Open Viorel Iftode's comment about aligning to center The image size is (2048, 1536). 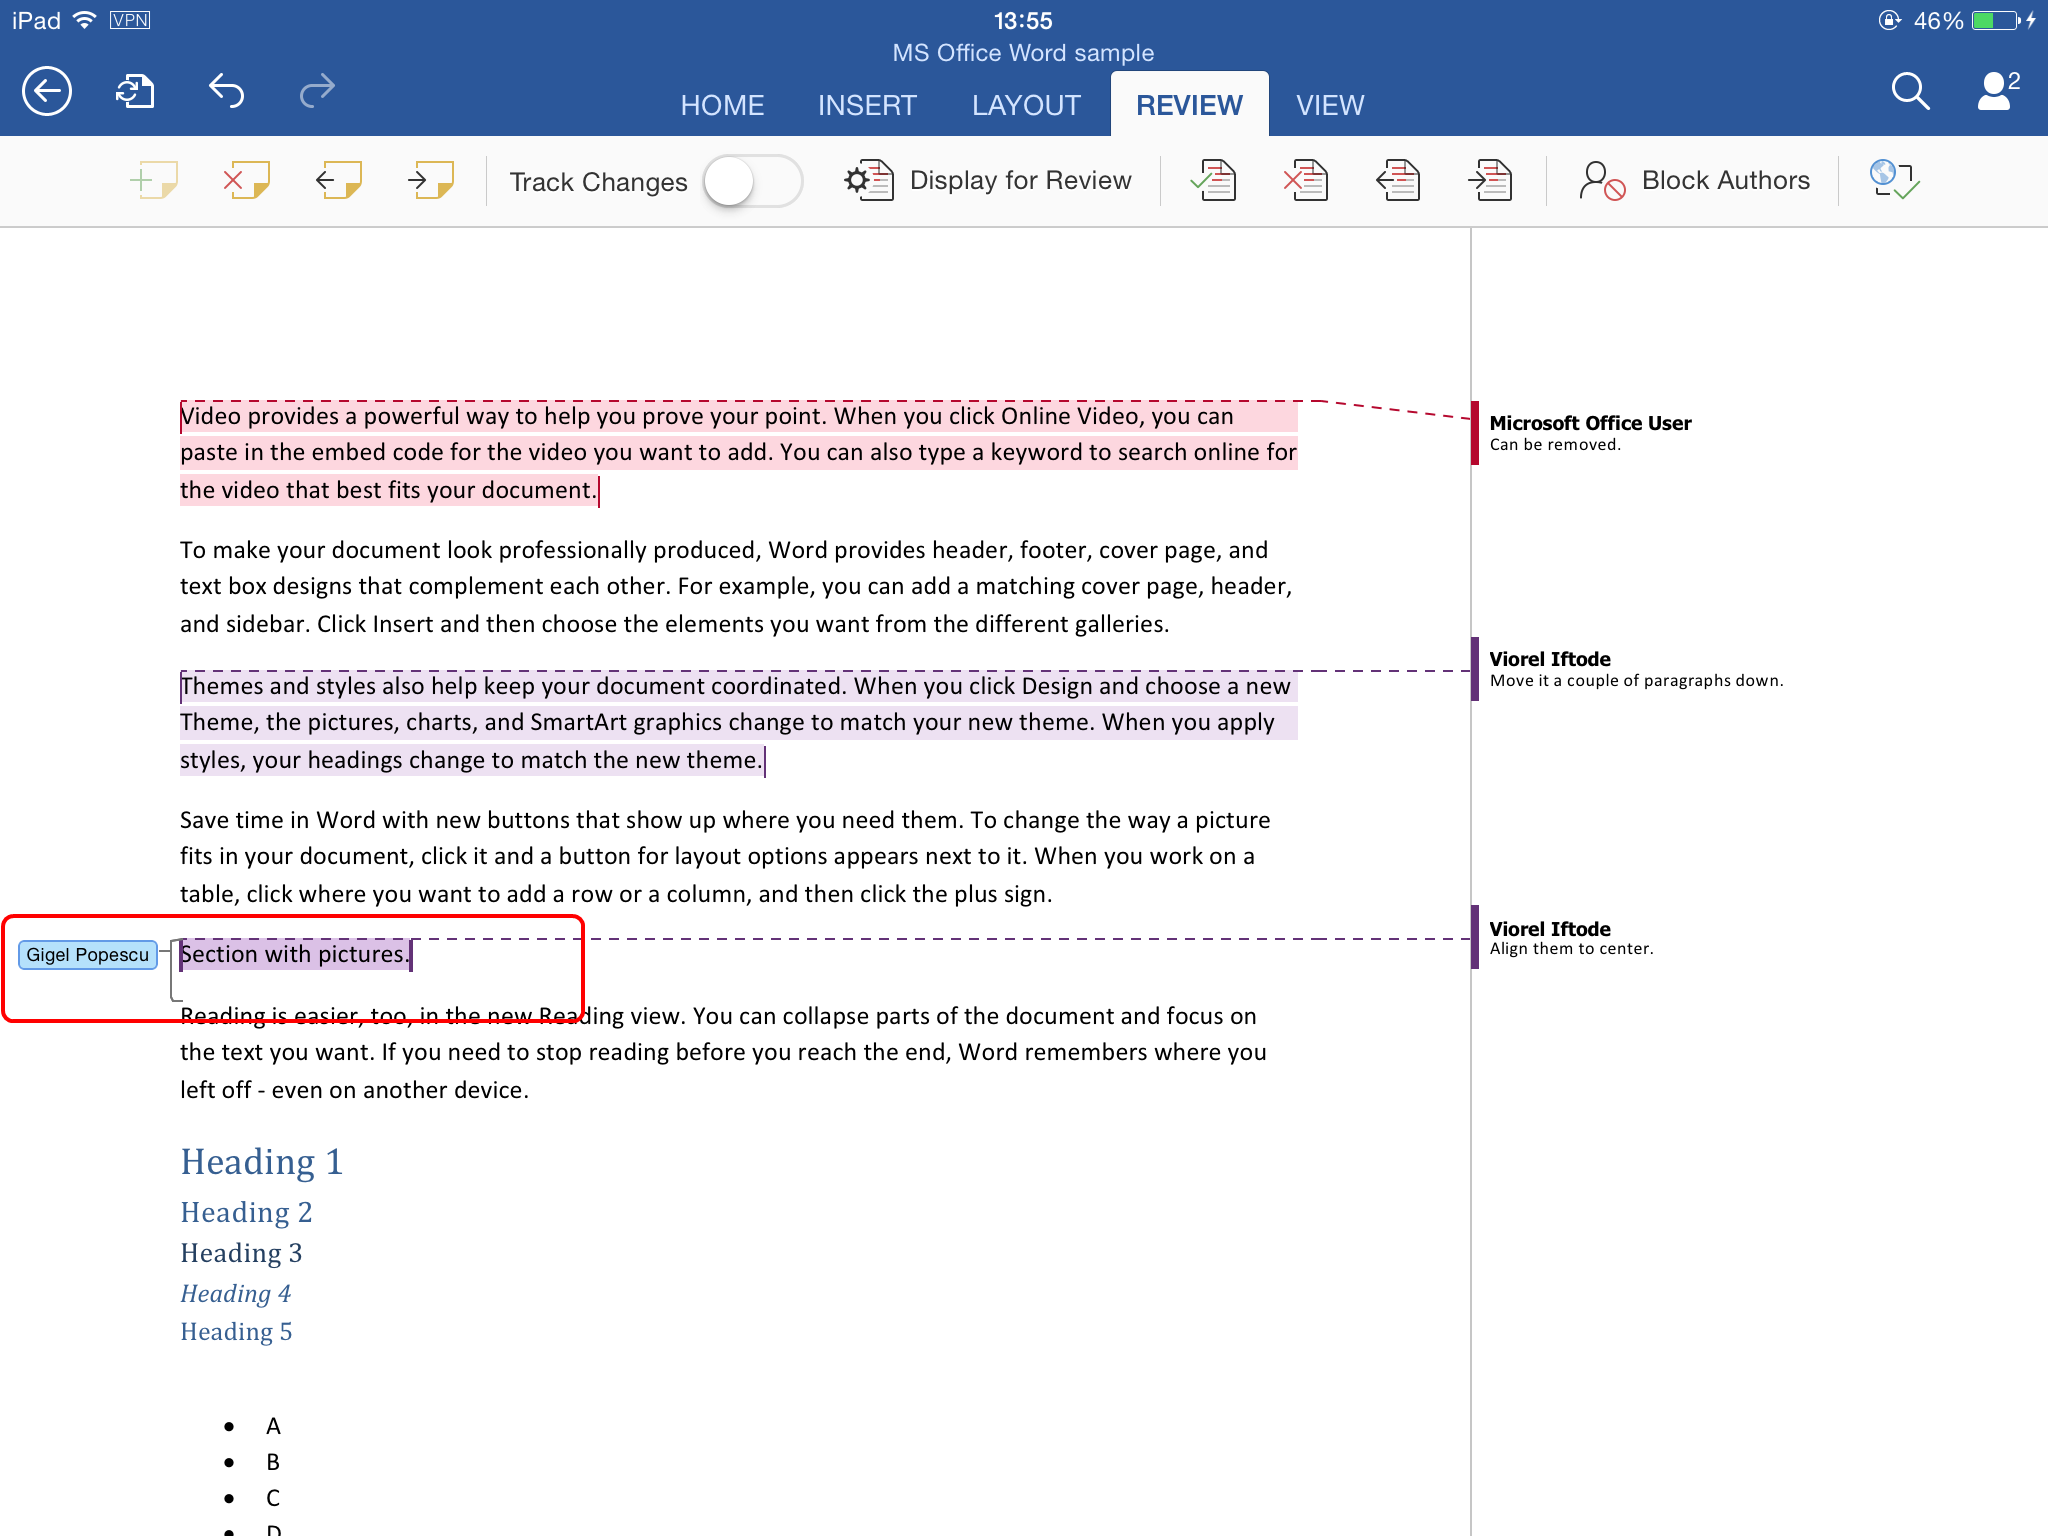tap(1580, 938)
